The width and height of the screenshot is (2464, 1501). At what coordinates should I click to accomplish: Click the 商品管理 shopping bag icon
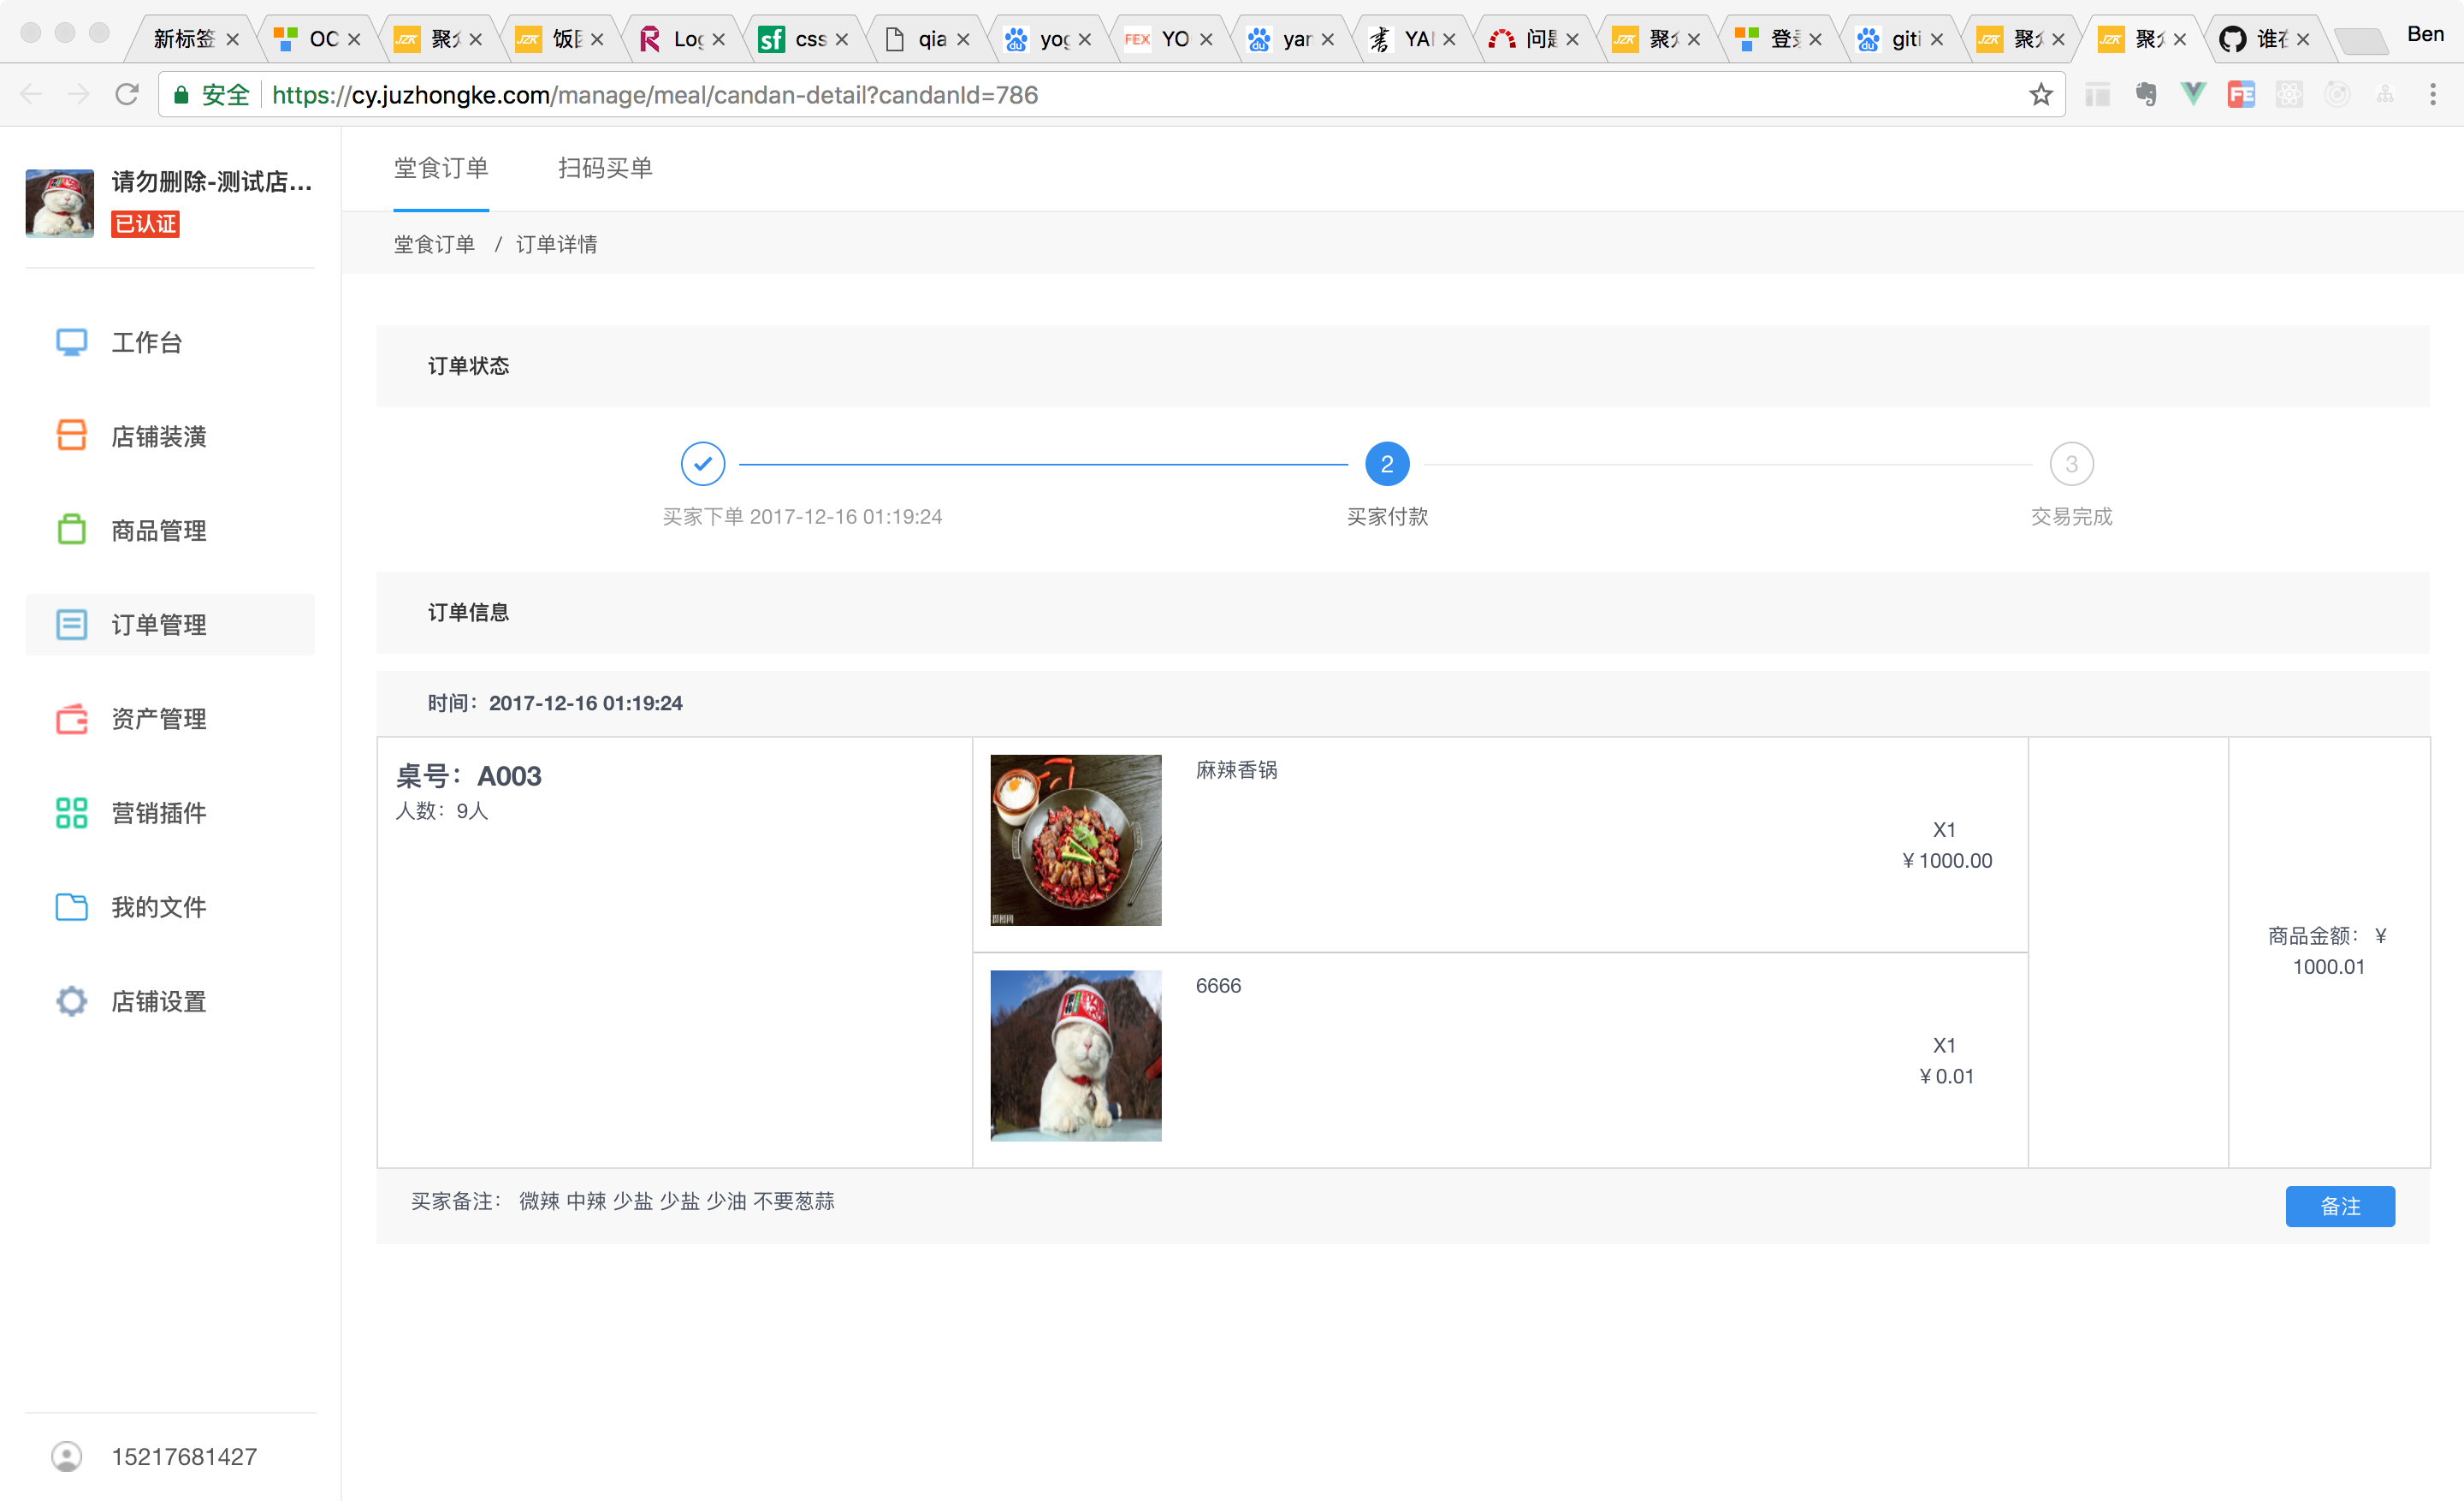tap(71, 530)
